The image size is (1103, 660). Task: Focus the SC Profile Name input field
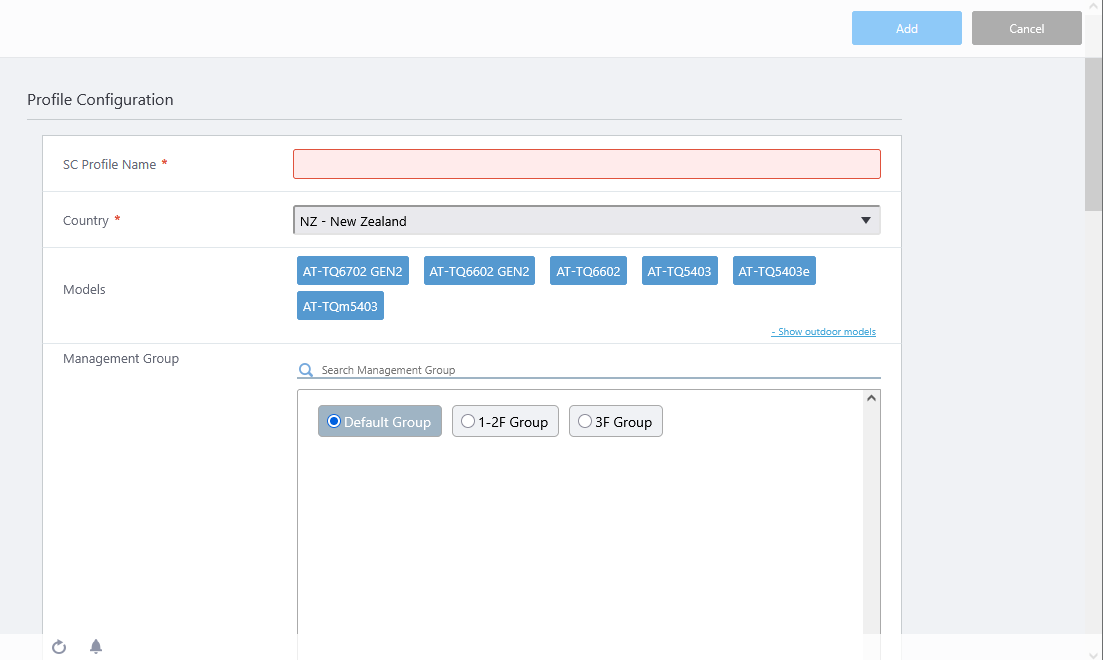pos(586,164)
